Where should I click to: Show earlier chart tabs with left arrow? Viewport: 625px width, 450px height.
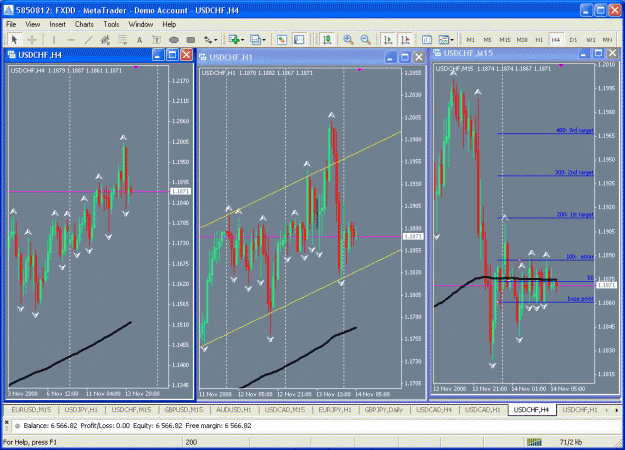pyautogui.click(x=607, y=410)
